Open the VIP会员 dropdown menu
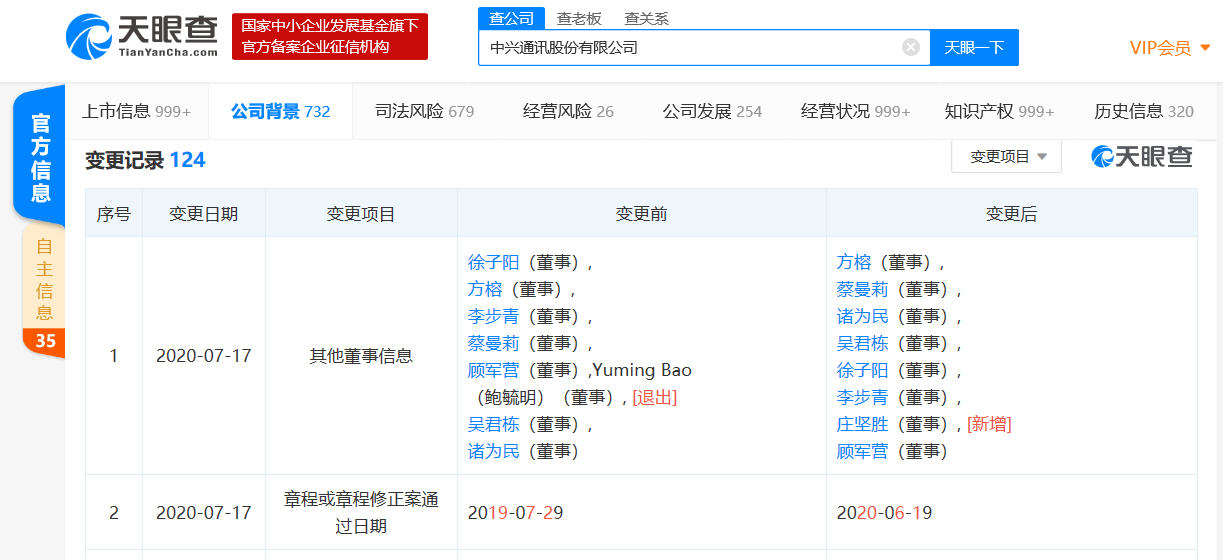Screen dimensions: 1223x560 tap(1169, 48)
